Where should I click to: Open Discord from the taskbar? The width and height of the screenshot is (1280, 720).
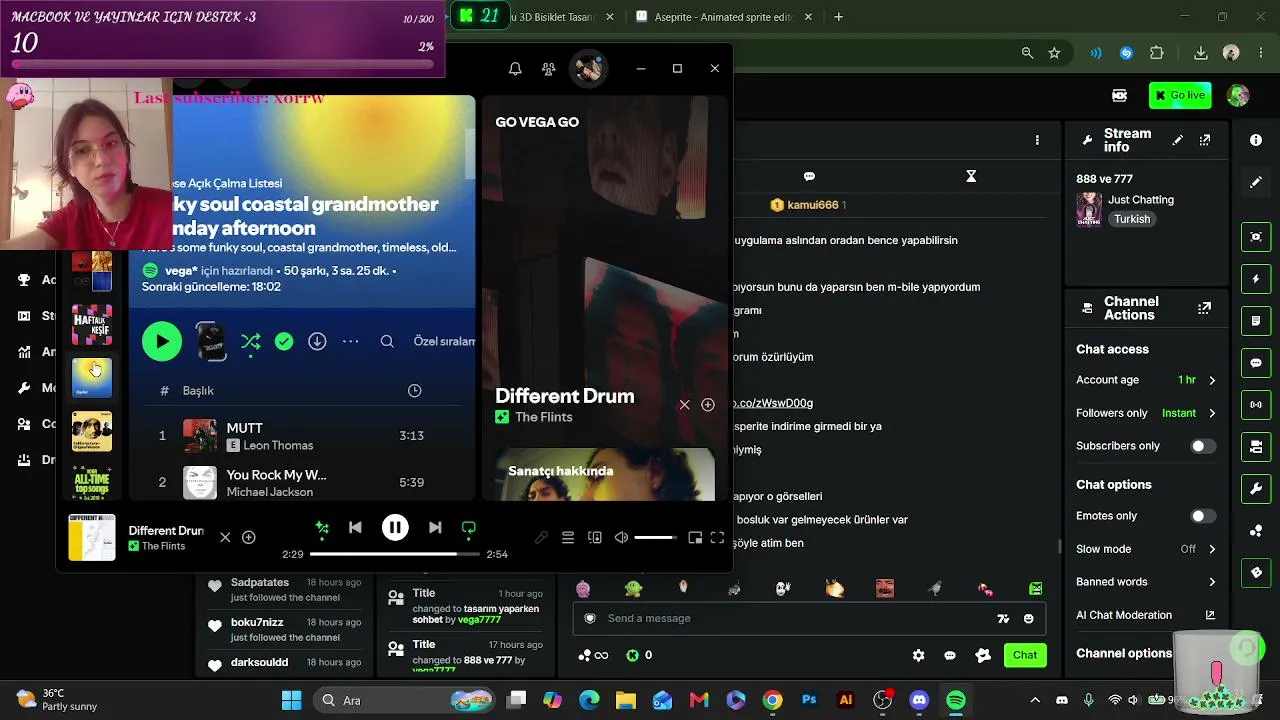919,700
